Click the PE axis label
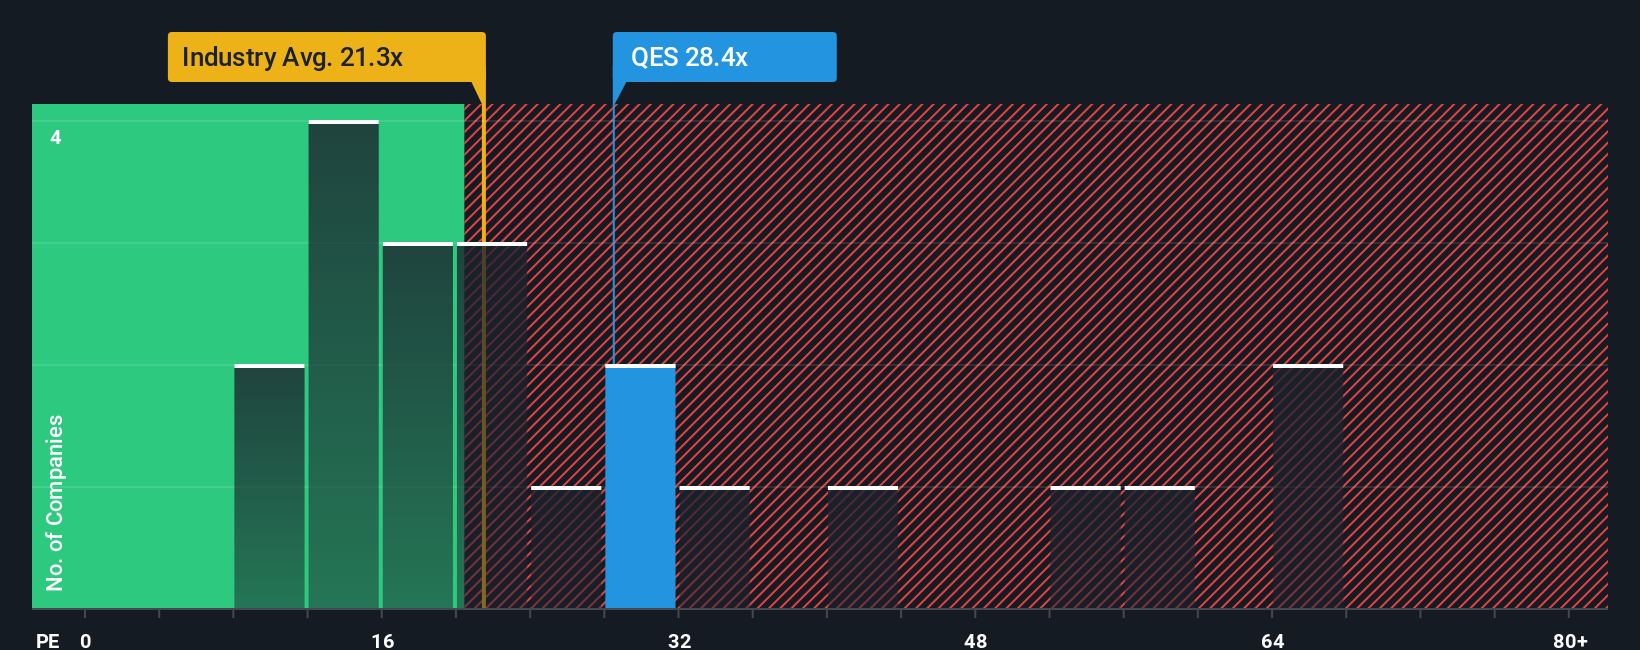This screenshot has width=1640, height=650. tap(48, 640)
